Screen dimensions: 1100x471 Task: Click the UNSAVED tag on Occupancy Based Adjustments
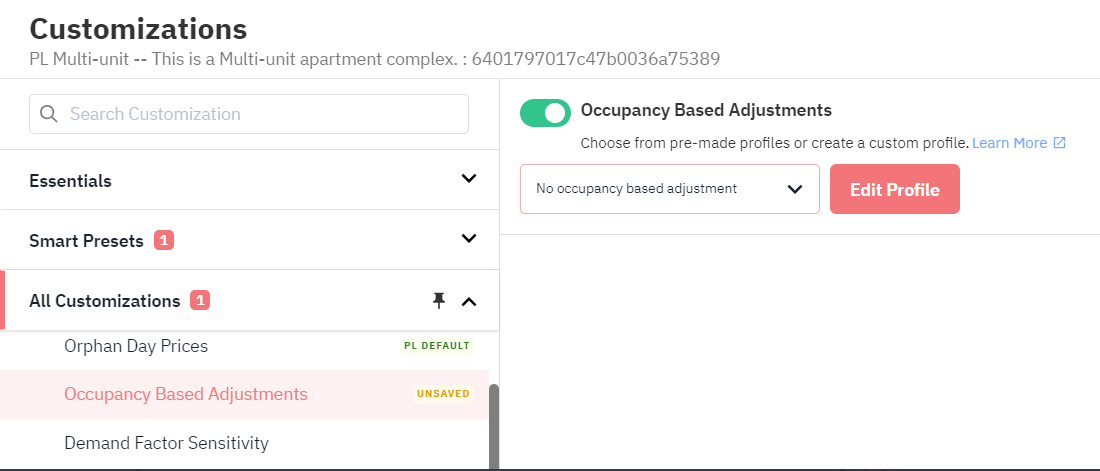[x=443, y=394]
